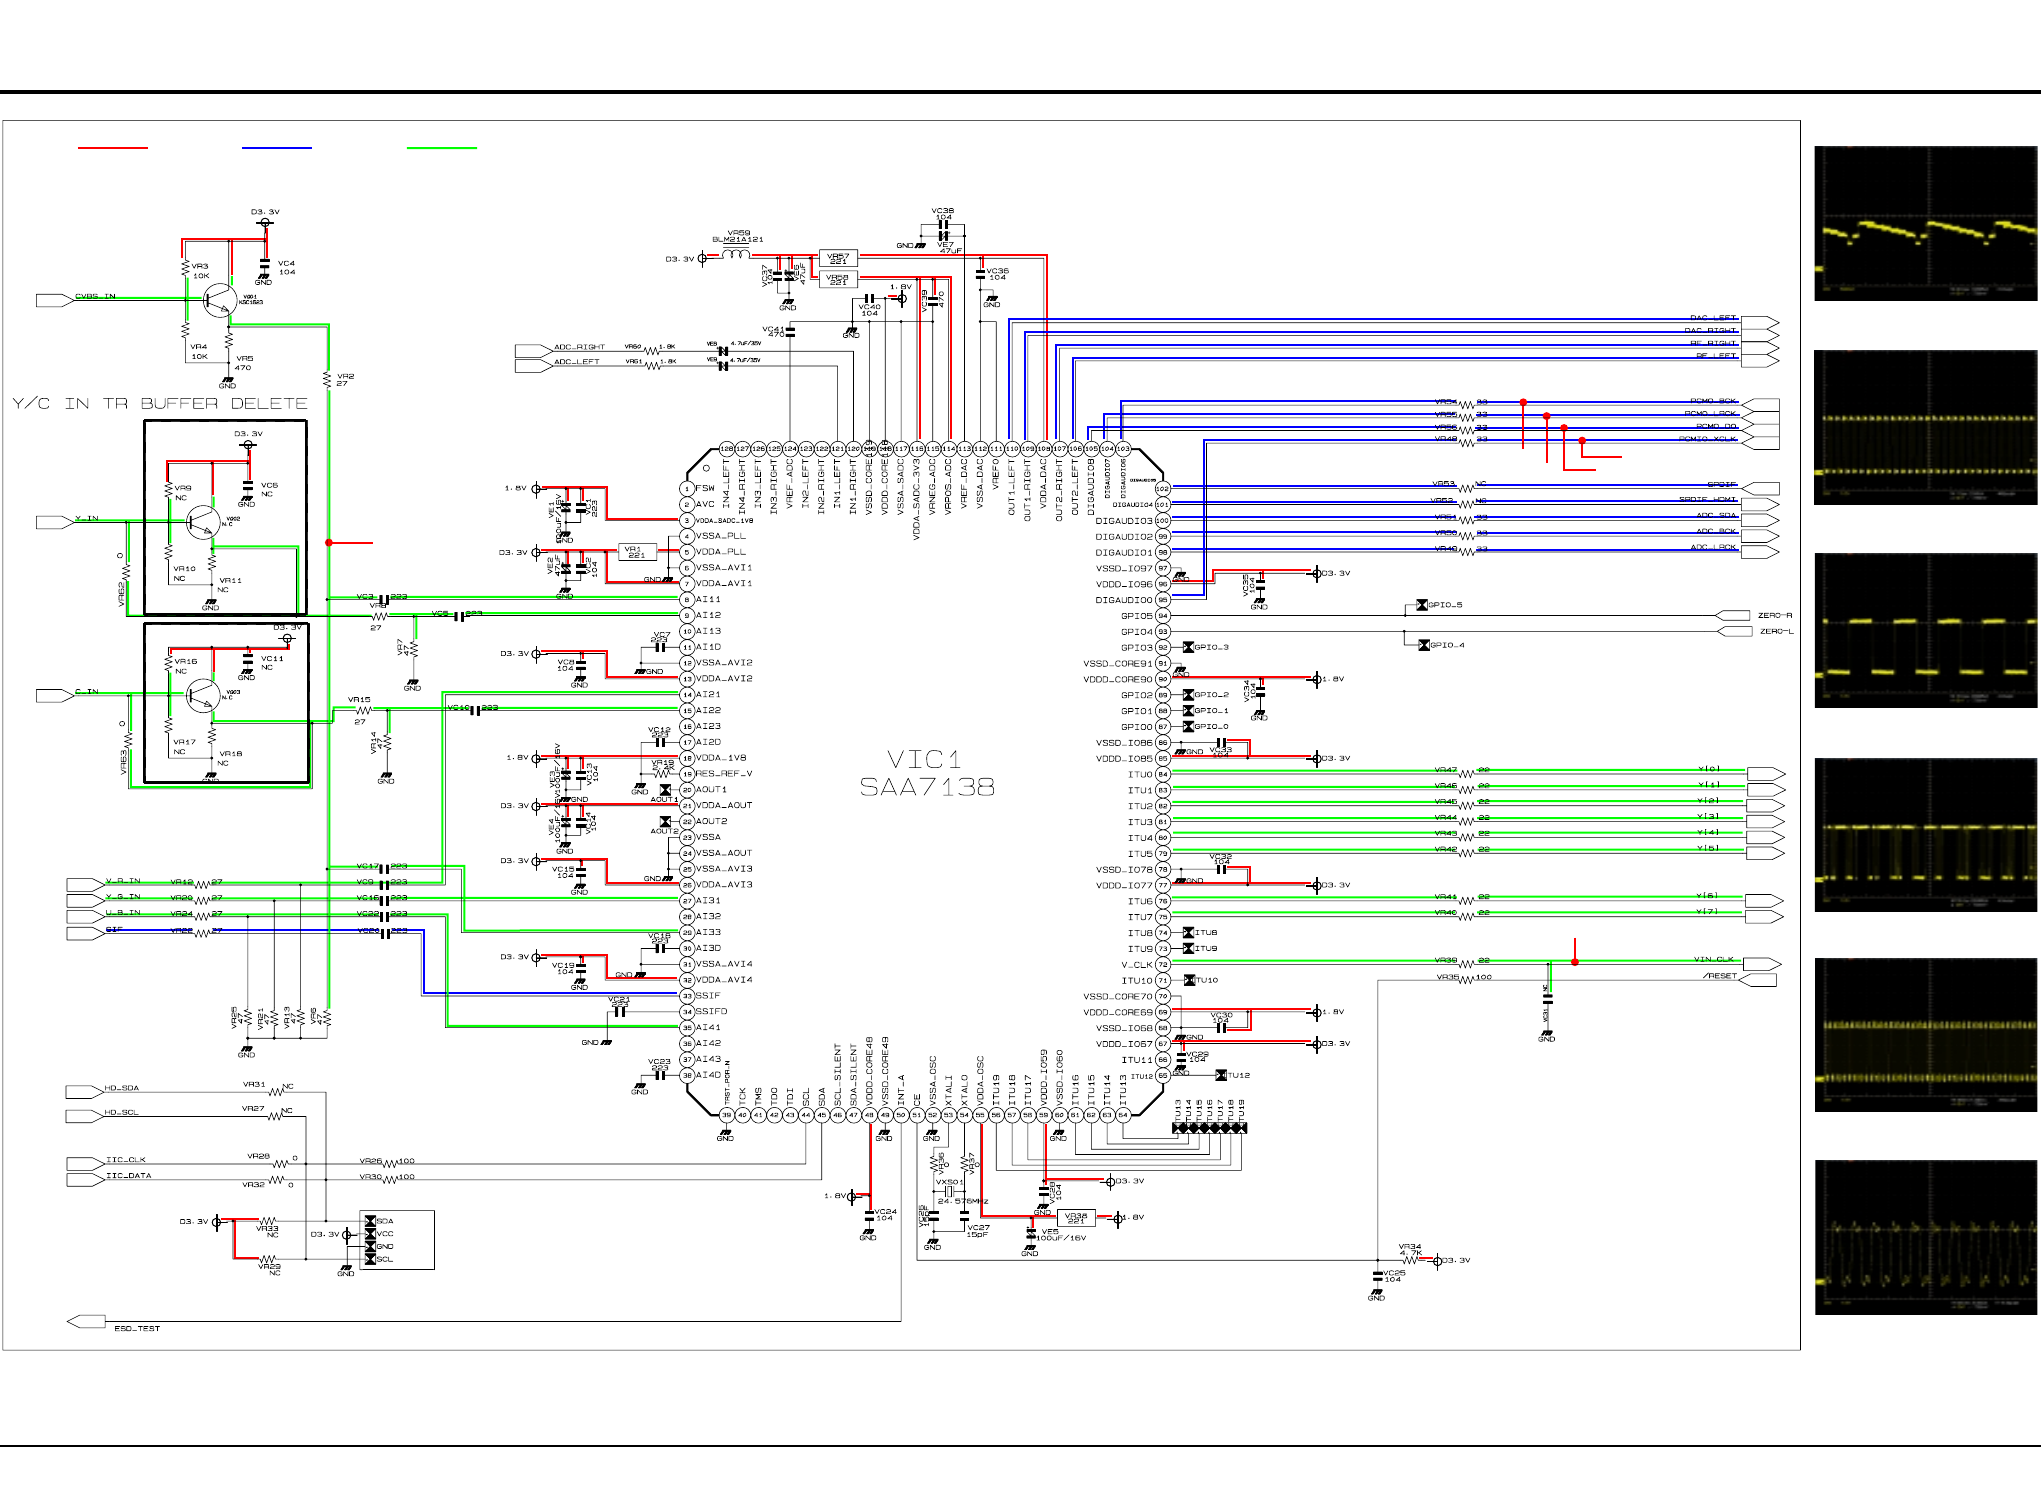Image resolution: width=2041 pixels, height=1489 pixels.
Task: Click the CVBS_IN input port symbol
Action: [x=53, y=300]
